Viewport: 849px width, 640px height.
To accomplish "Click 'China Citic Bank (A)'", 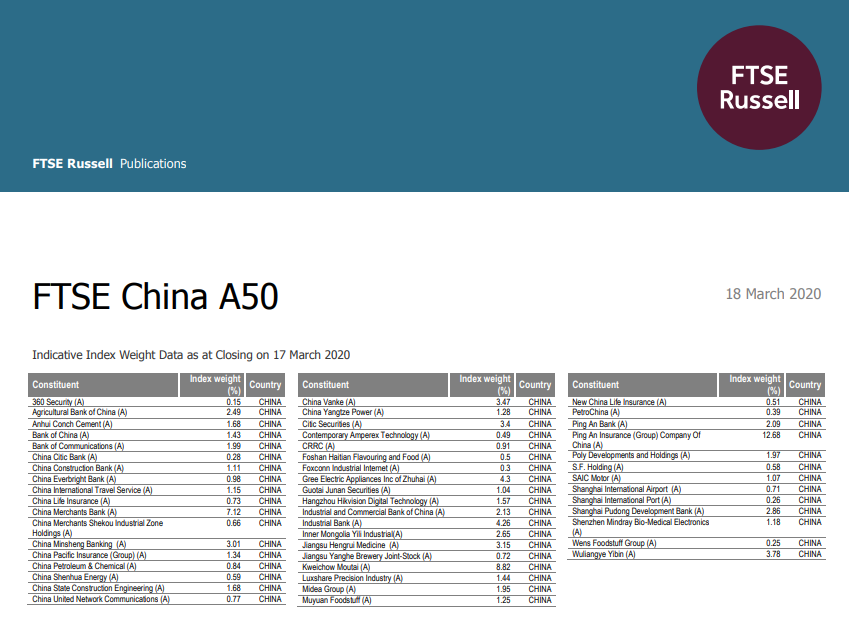I will click(64, 457).
